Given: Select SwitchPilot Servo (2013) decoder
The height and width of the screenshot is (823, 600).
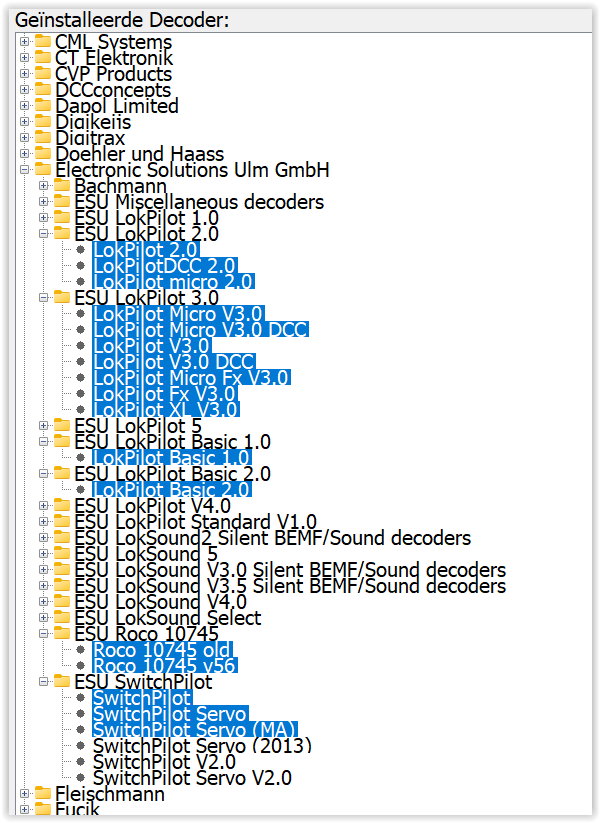Looking at the screenshot, I should pos(202,745).
